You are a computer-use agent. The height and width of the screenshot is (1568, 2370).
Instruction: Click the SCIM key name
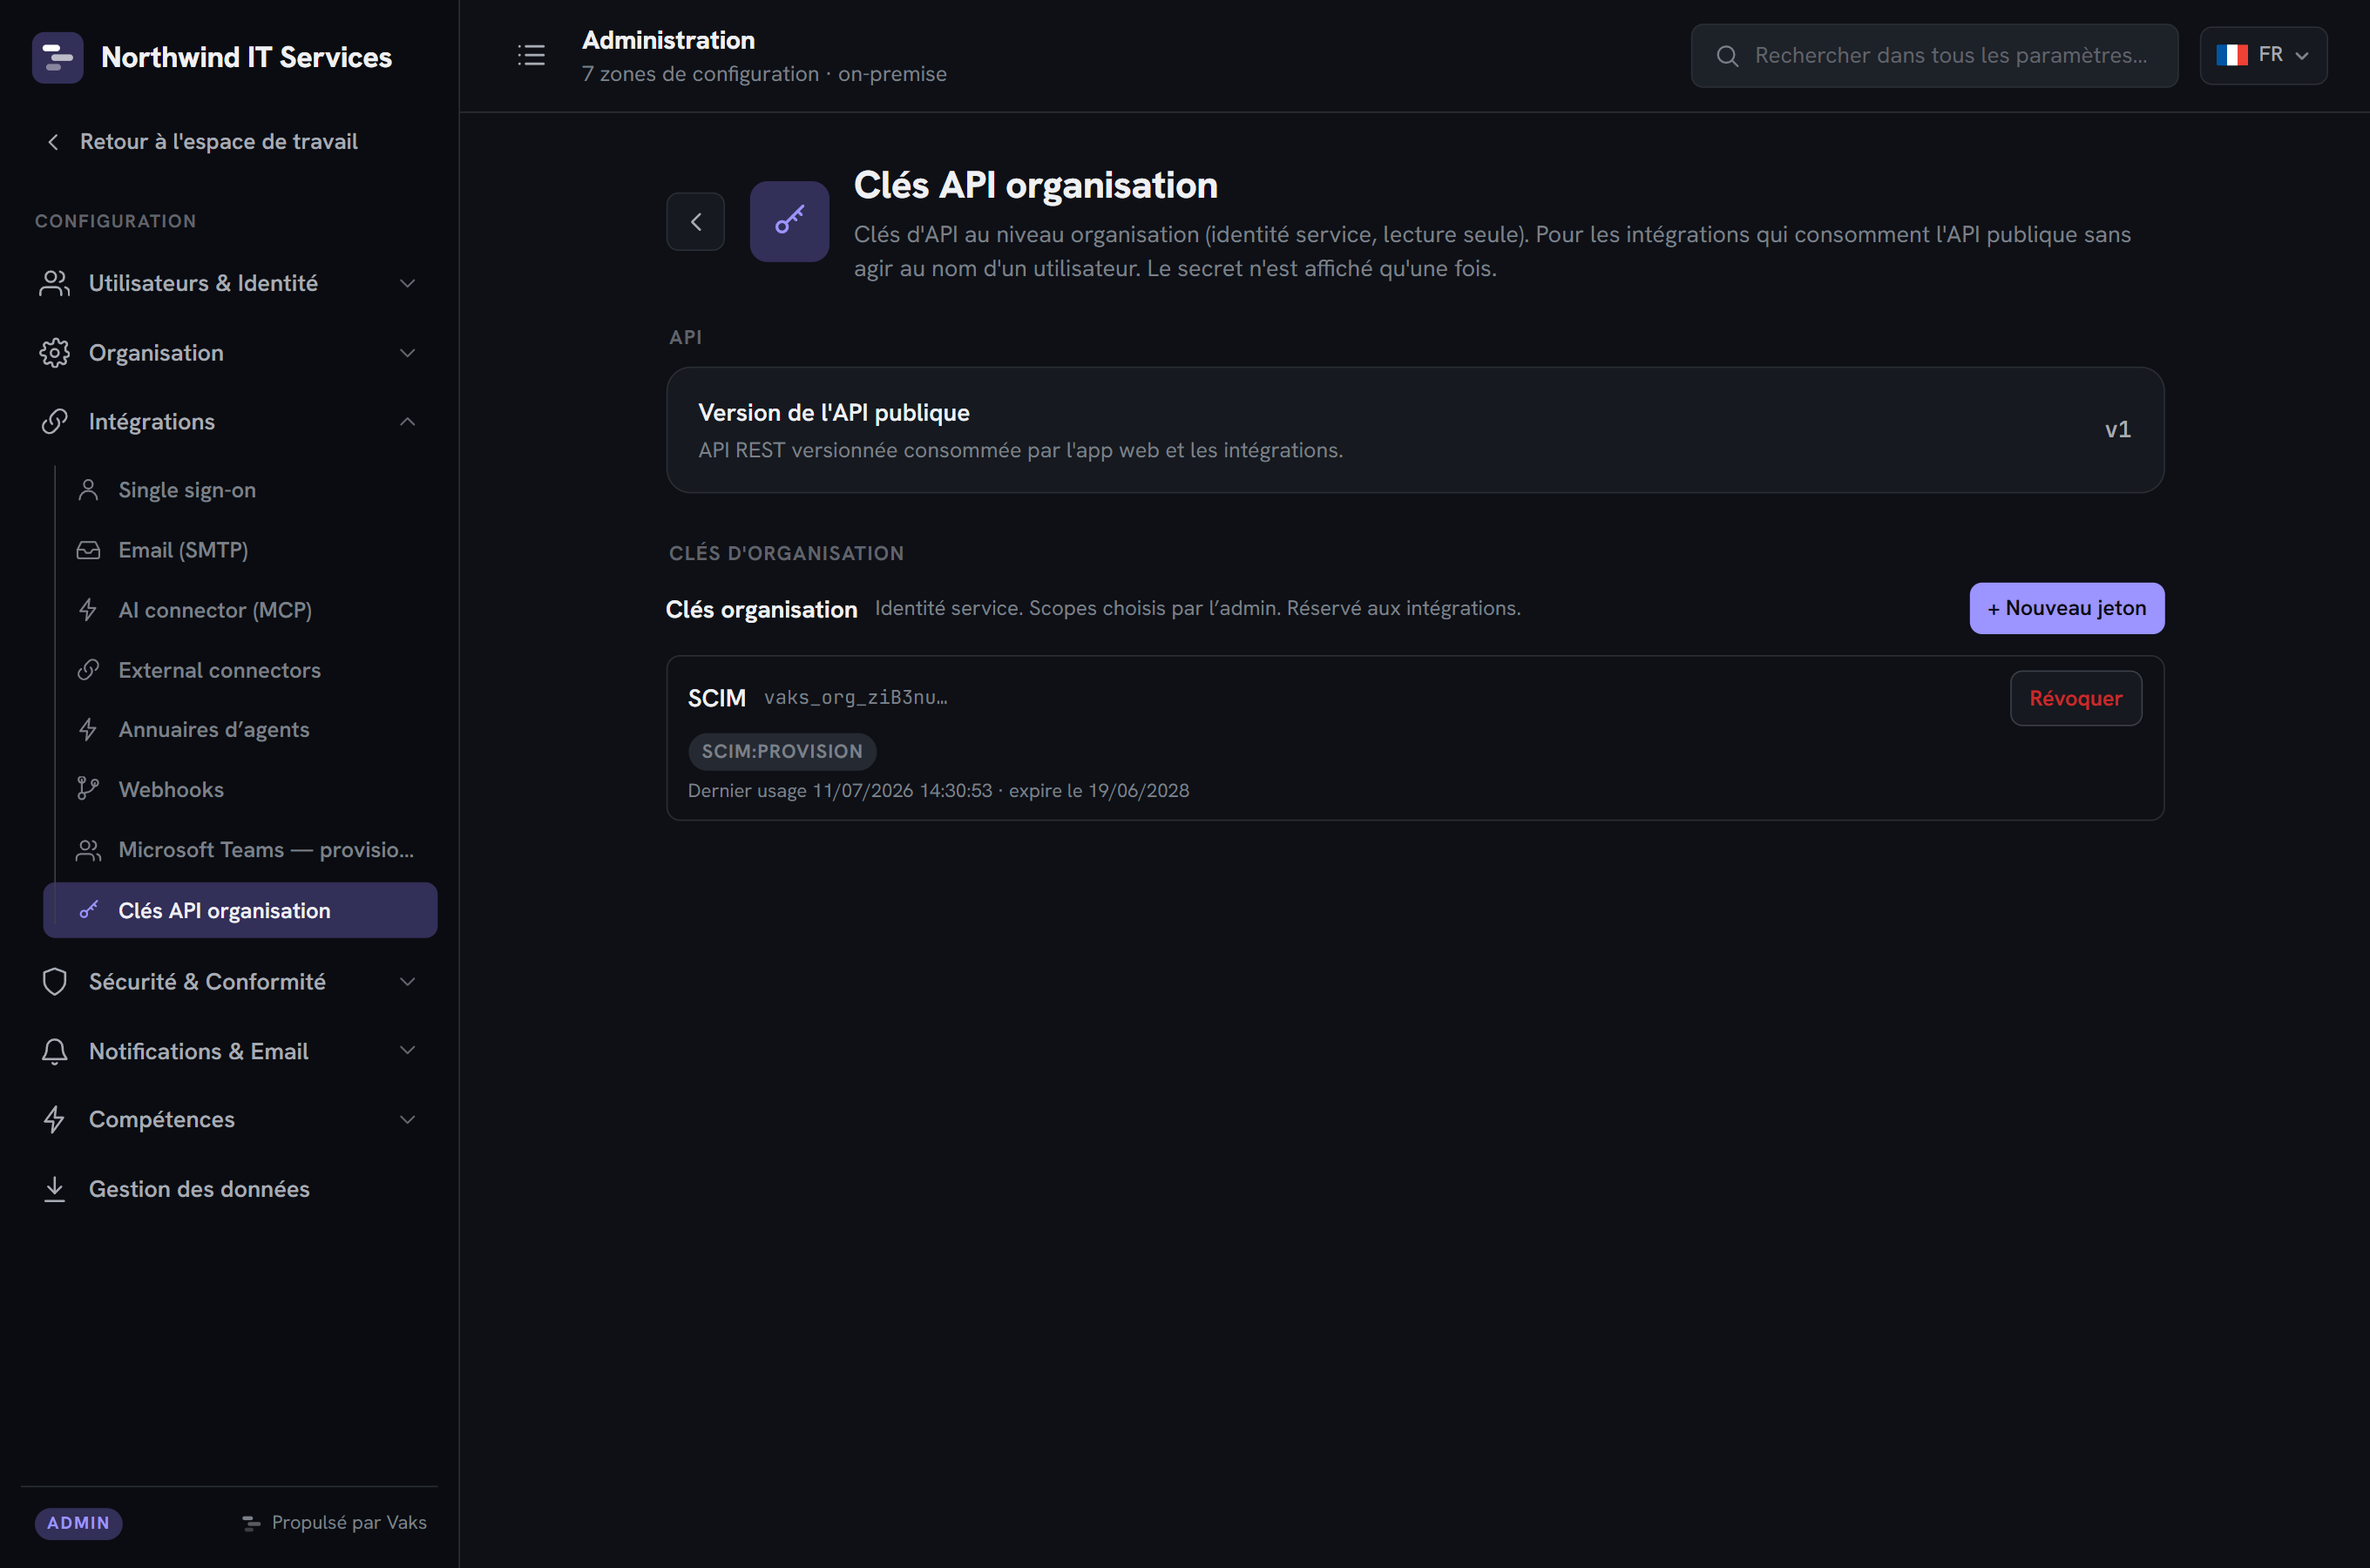[716, 698]
